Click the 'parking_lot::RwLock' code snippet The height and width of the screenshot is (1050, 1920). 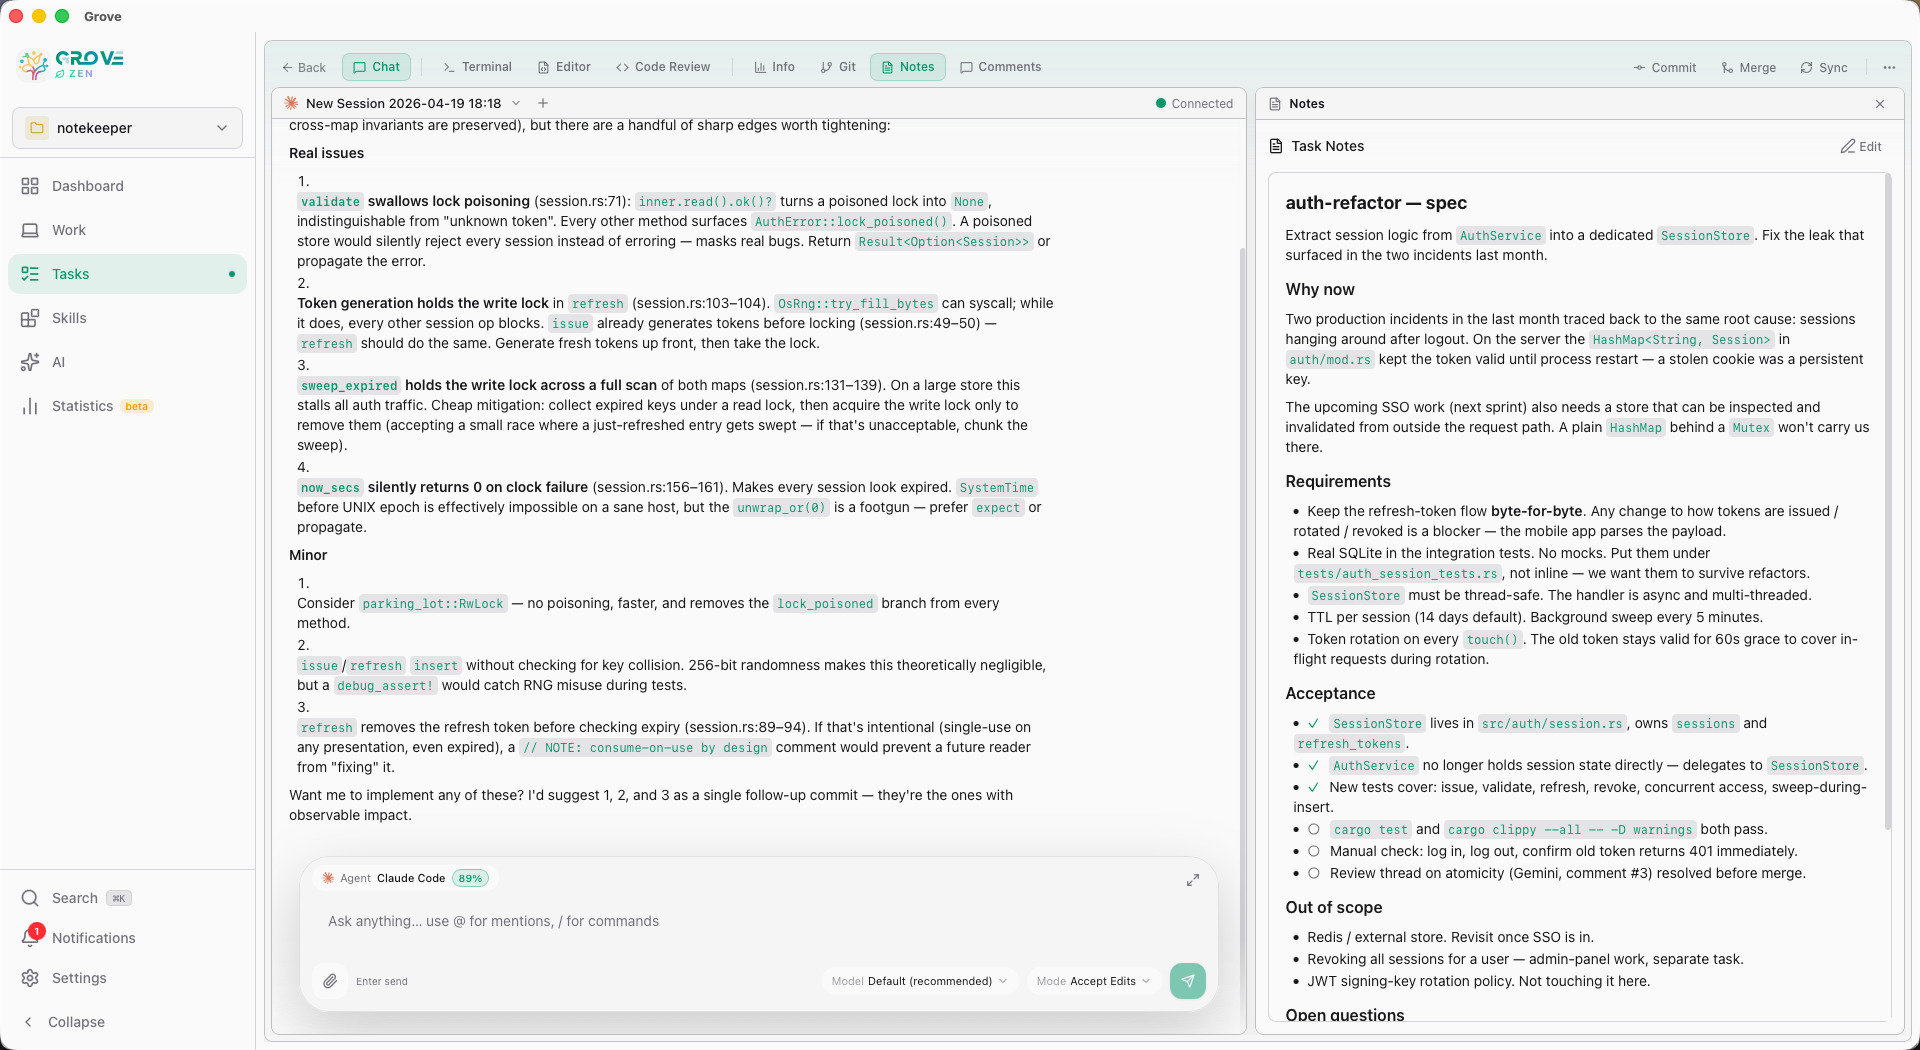click(433, 603)
